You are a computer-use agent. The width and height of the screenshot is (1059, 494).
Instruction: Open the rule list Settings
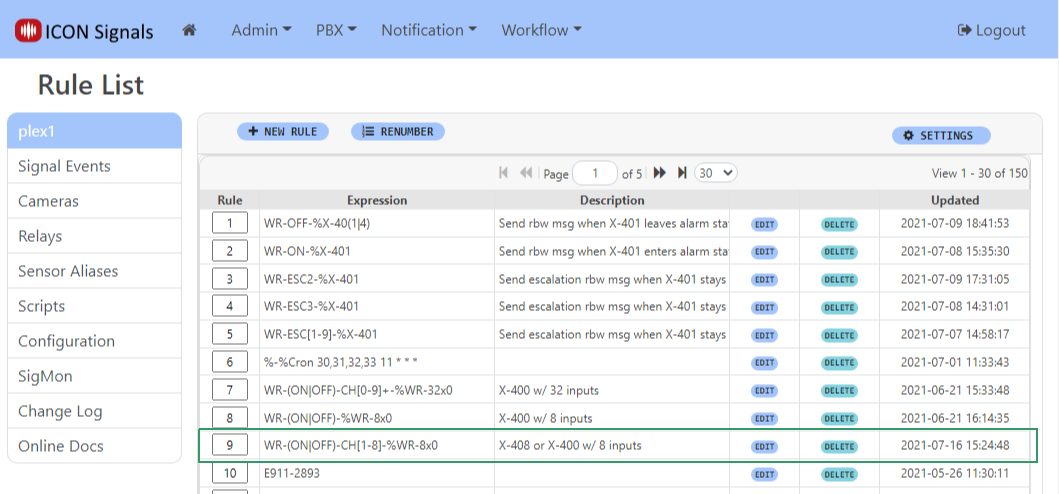939,136
